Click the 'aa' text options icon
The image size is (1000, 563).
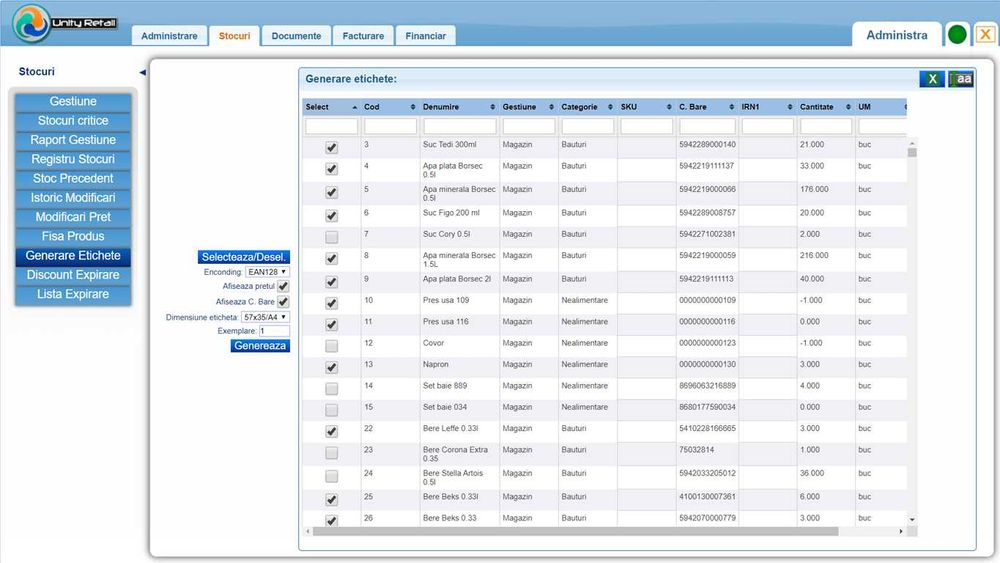(x=961, y=79)
